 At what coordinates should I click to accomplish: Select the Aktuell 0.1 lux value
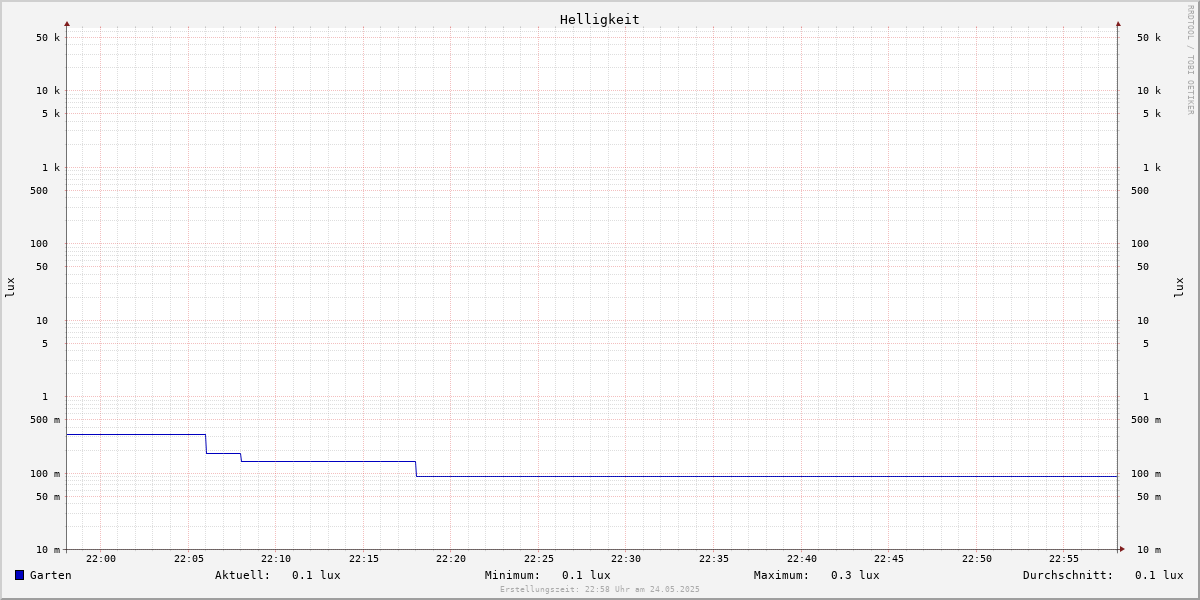316,575
